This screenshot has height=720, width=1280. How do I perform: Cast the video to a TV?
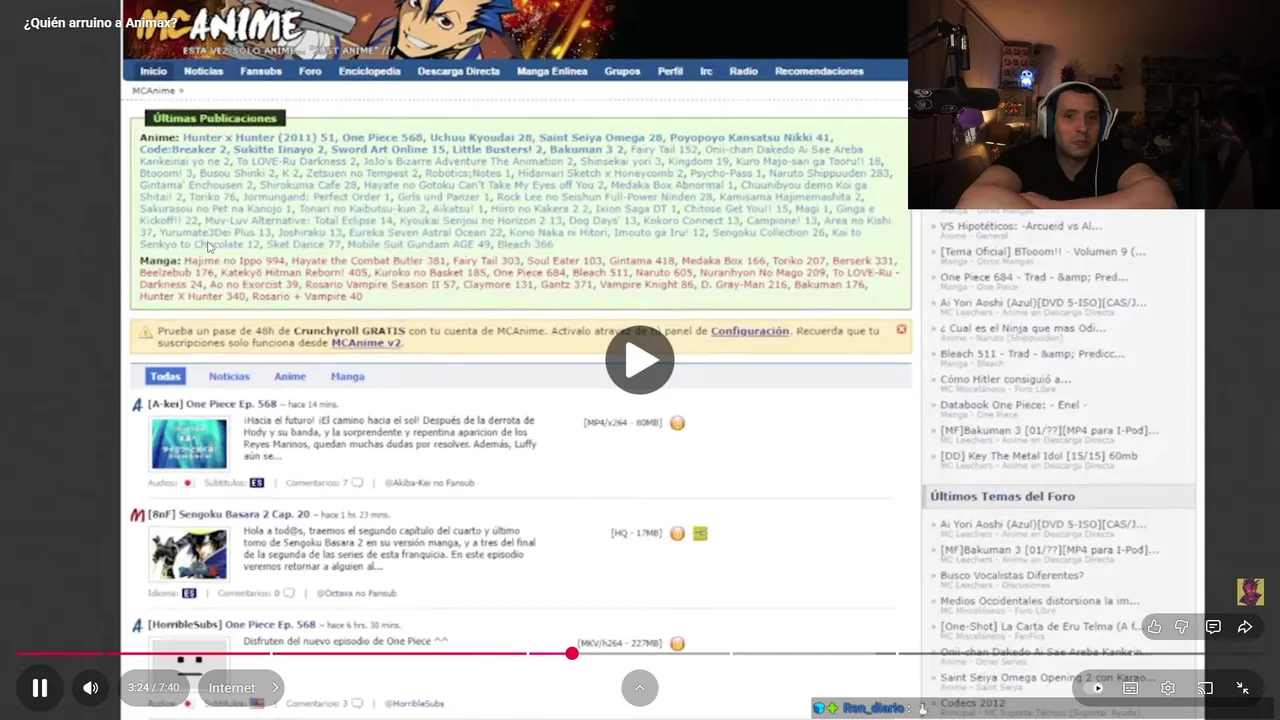[x=1205, y=688]
